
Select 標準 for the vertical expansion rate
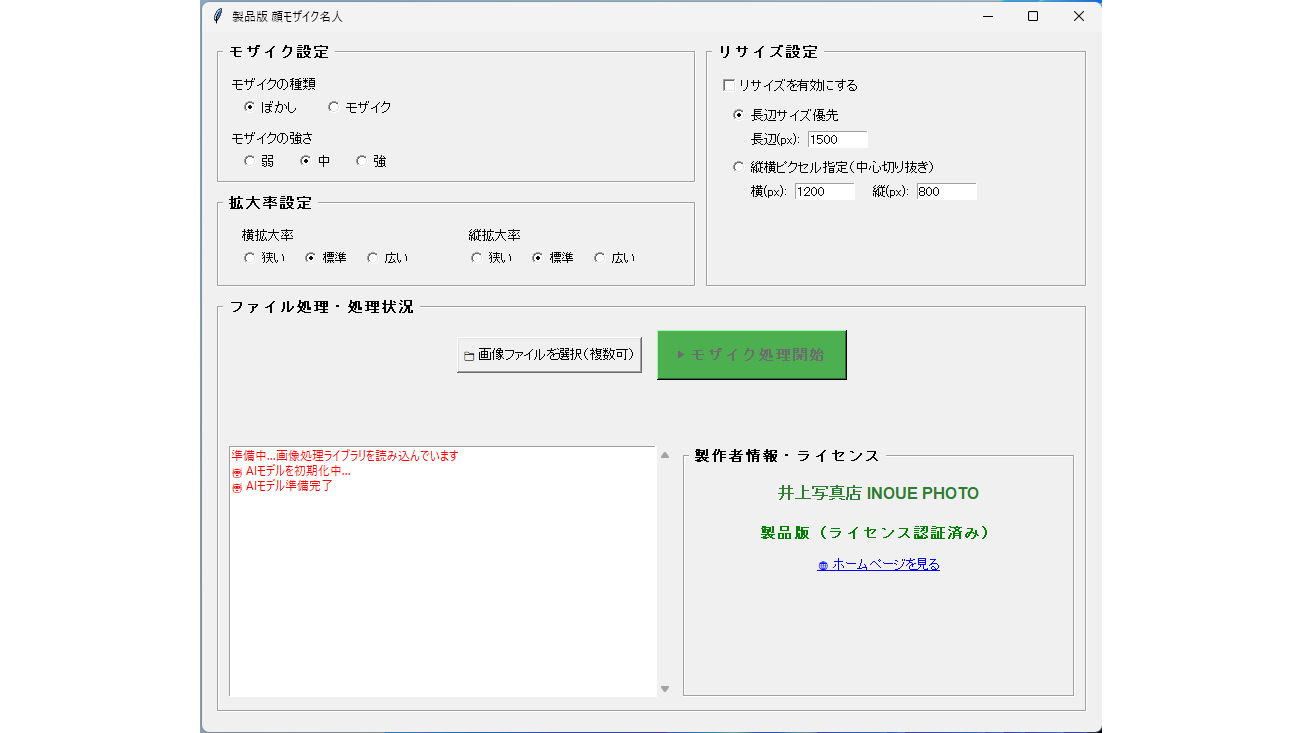coord(535,257)
